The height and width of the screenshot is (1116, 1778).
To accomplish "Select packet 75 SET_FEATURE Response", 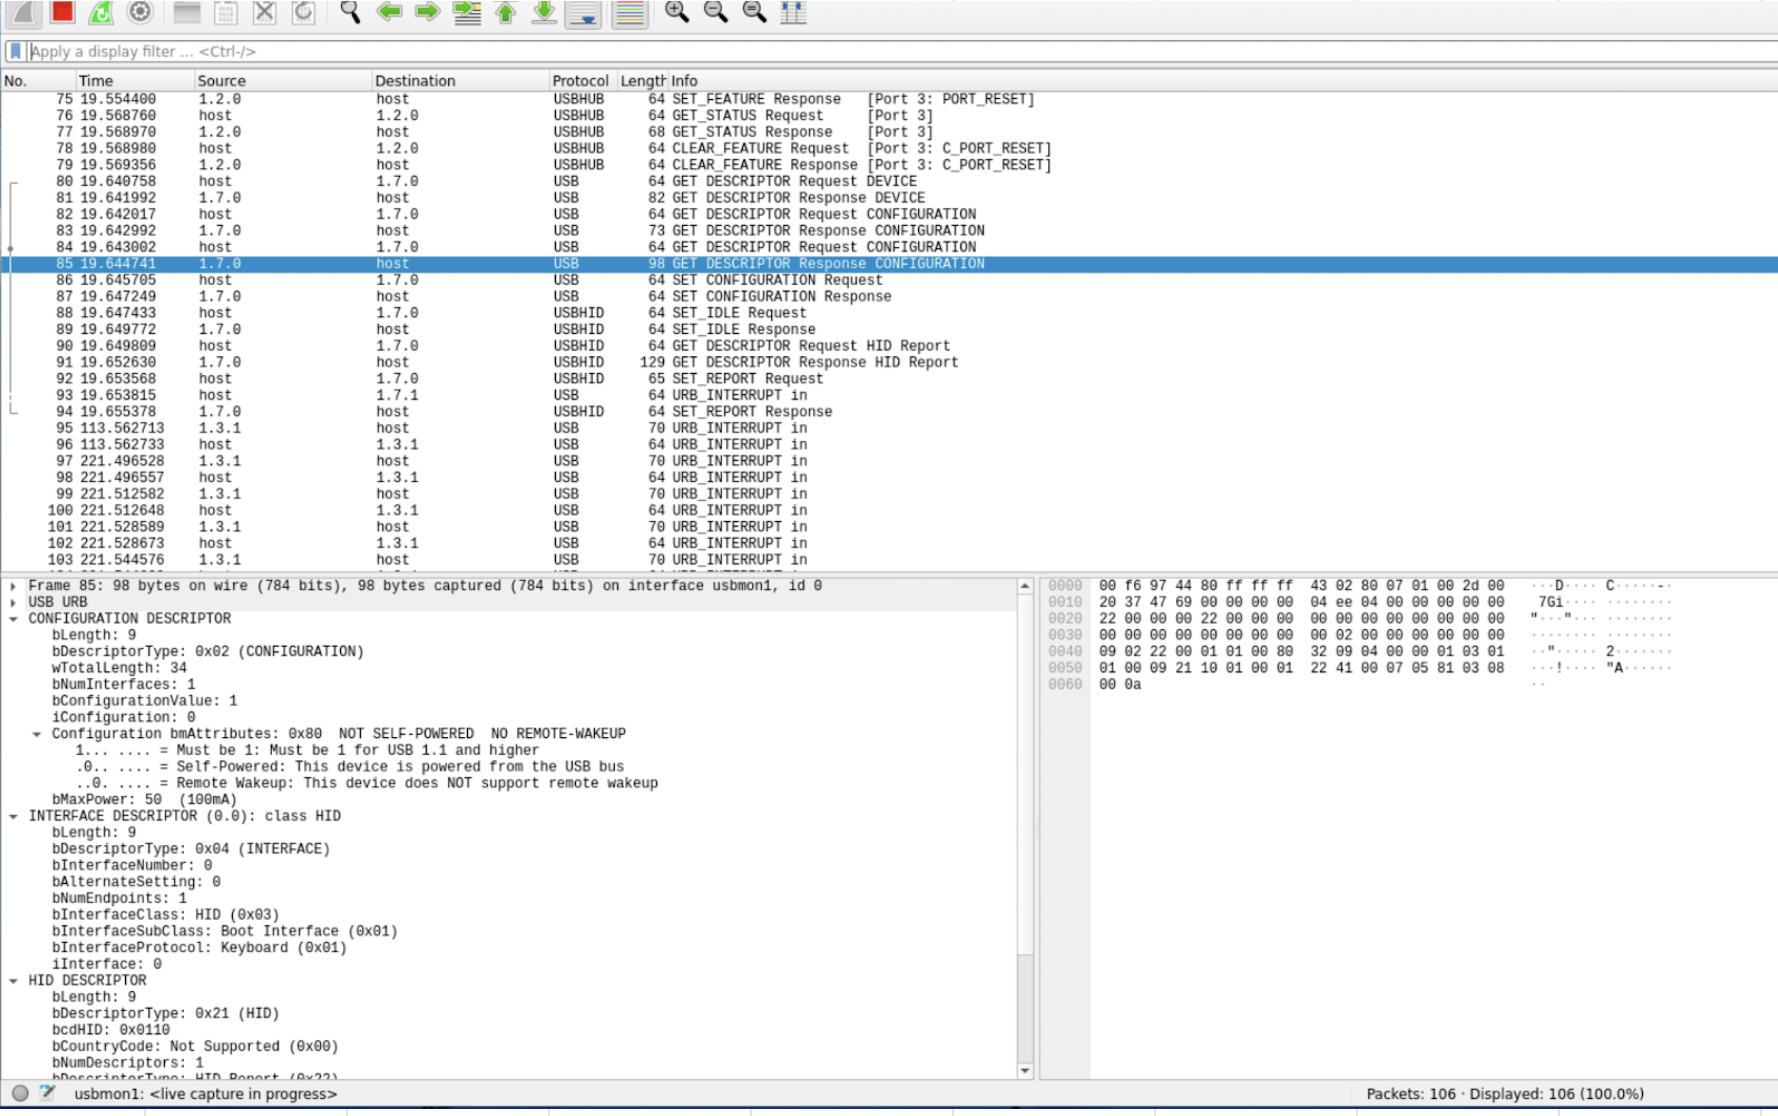I will pyautogui.click(x=889, y=99).
